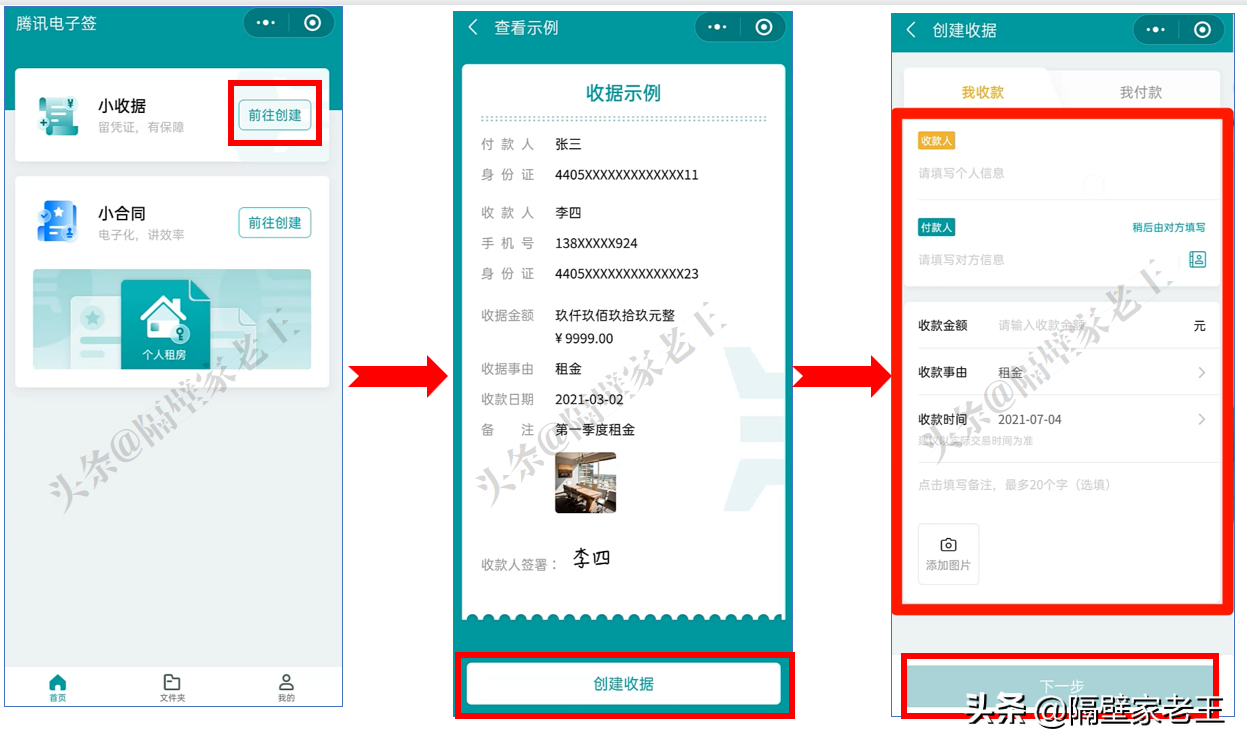Open the 收款时间 date picker chevron
1247x748 pixels.
click(1201, 419)
